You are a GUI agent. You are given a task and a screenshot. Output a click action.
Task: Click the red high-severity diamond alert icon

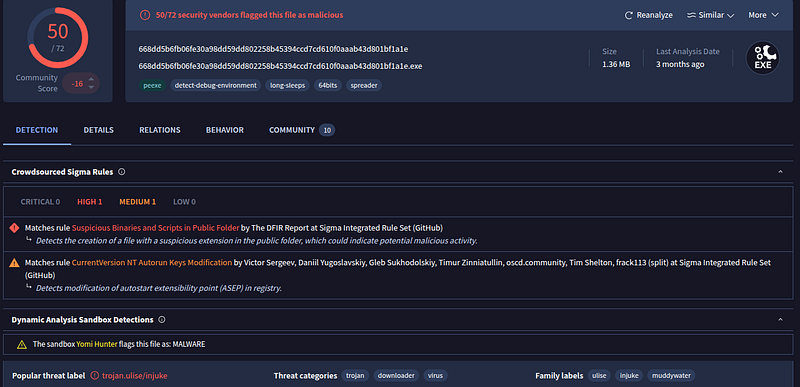pos(14,227)
